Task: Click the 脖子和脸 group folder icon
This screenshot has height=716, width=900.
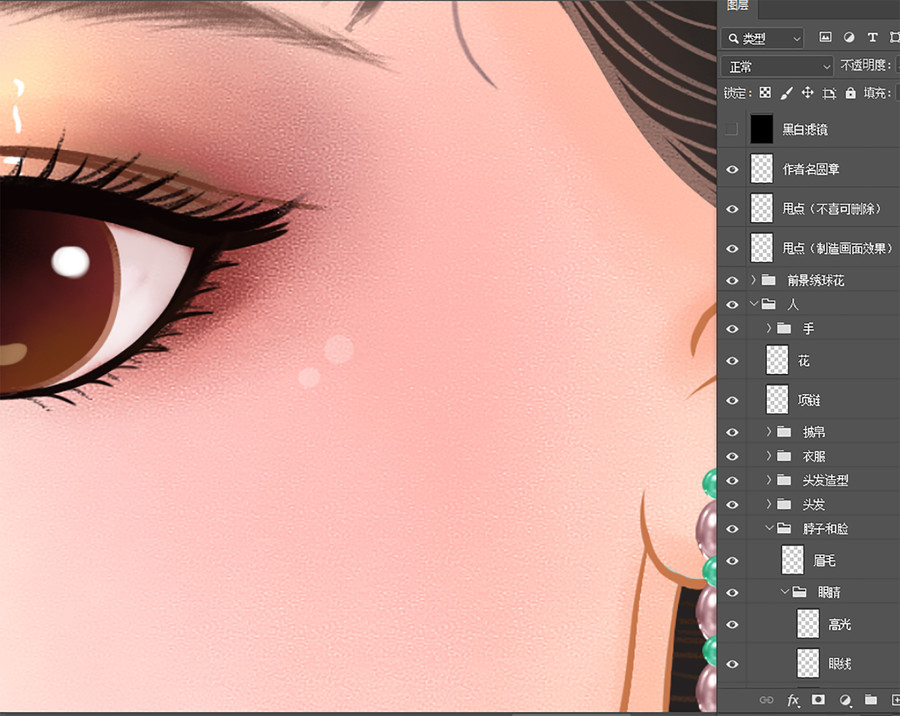Action: [784, 528]
